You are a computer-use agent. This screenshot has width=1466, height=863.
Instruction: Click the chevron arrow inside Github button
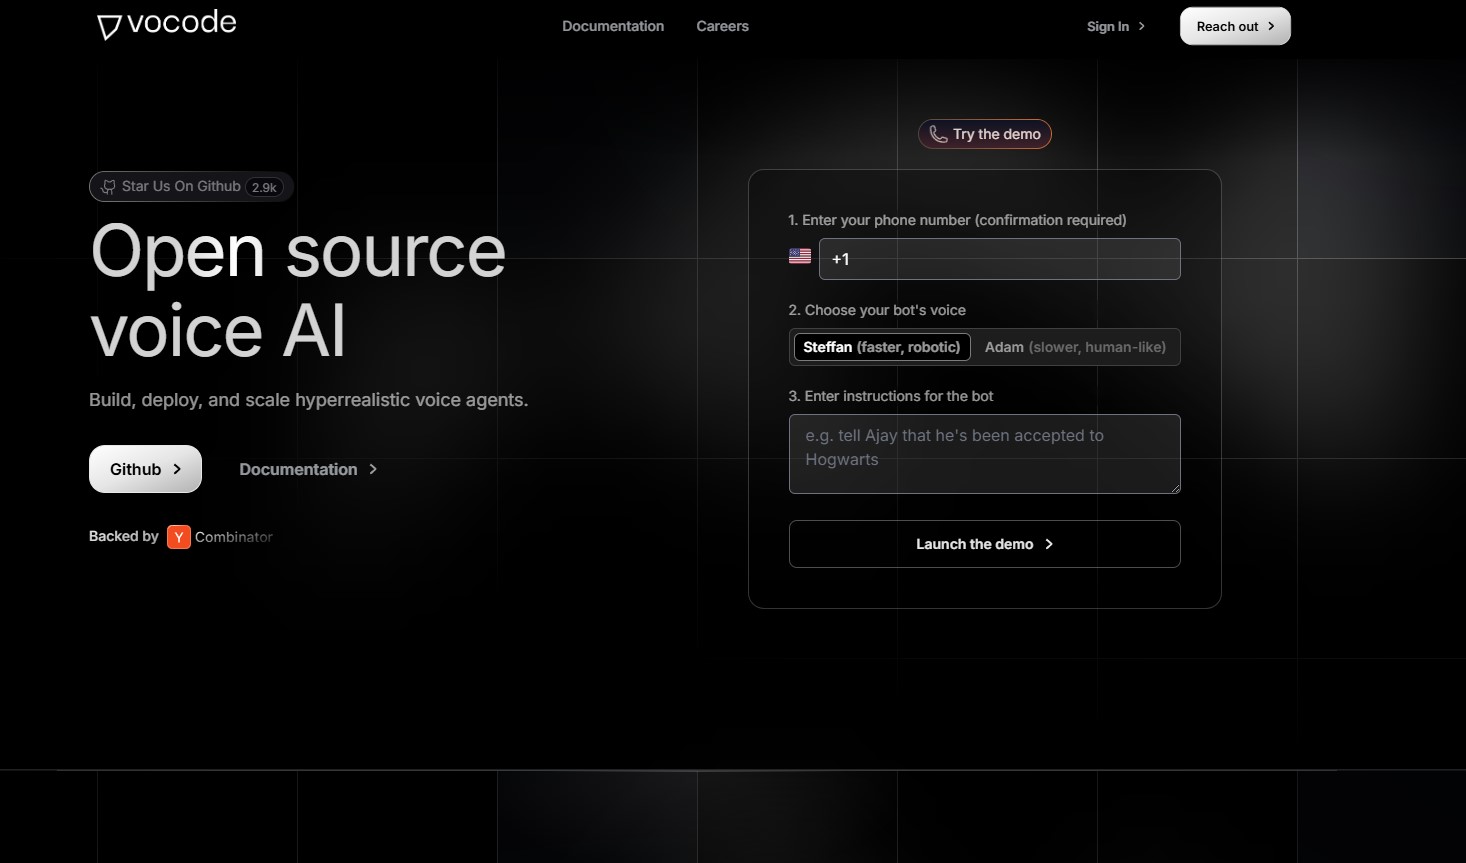click(178, 468)
